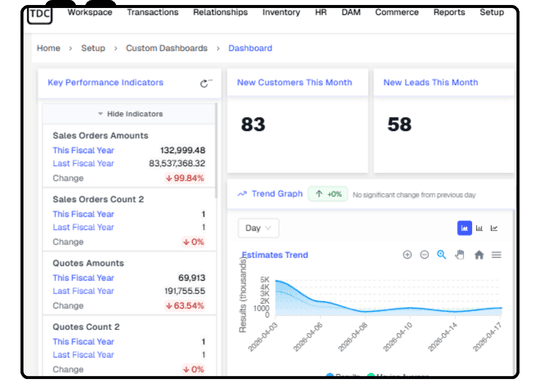Viewport: 540px width, 384px height.
Task: Click the 63.54% change value
Action: point(185,305)
